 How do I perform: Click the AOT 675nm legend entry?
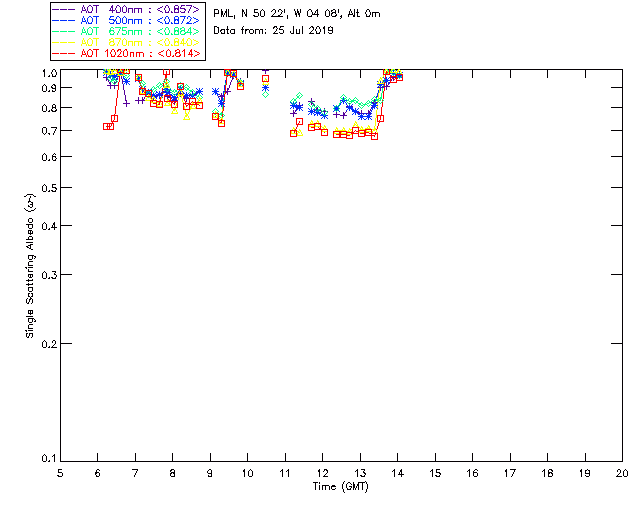(x=126, y=31)
